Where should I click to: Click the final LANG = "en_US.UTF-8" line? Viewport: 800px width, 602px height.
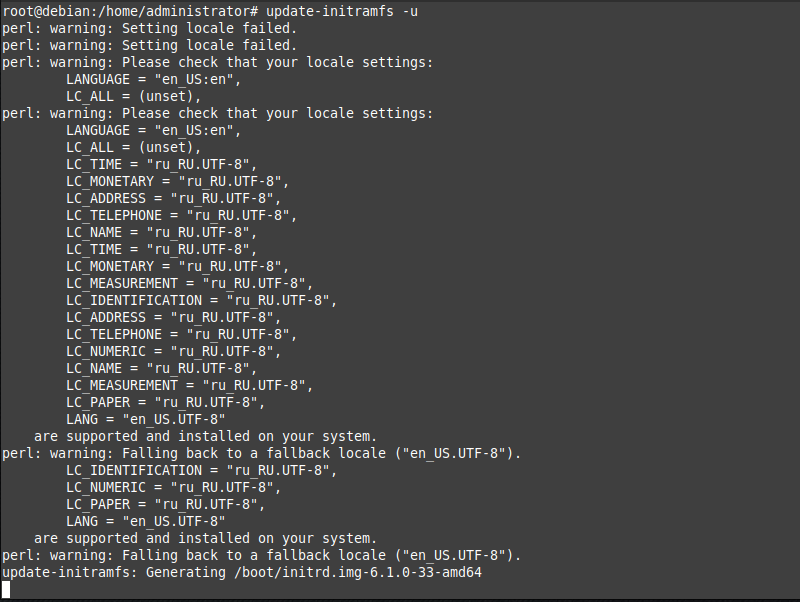(145, 521)
